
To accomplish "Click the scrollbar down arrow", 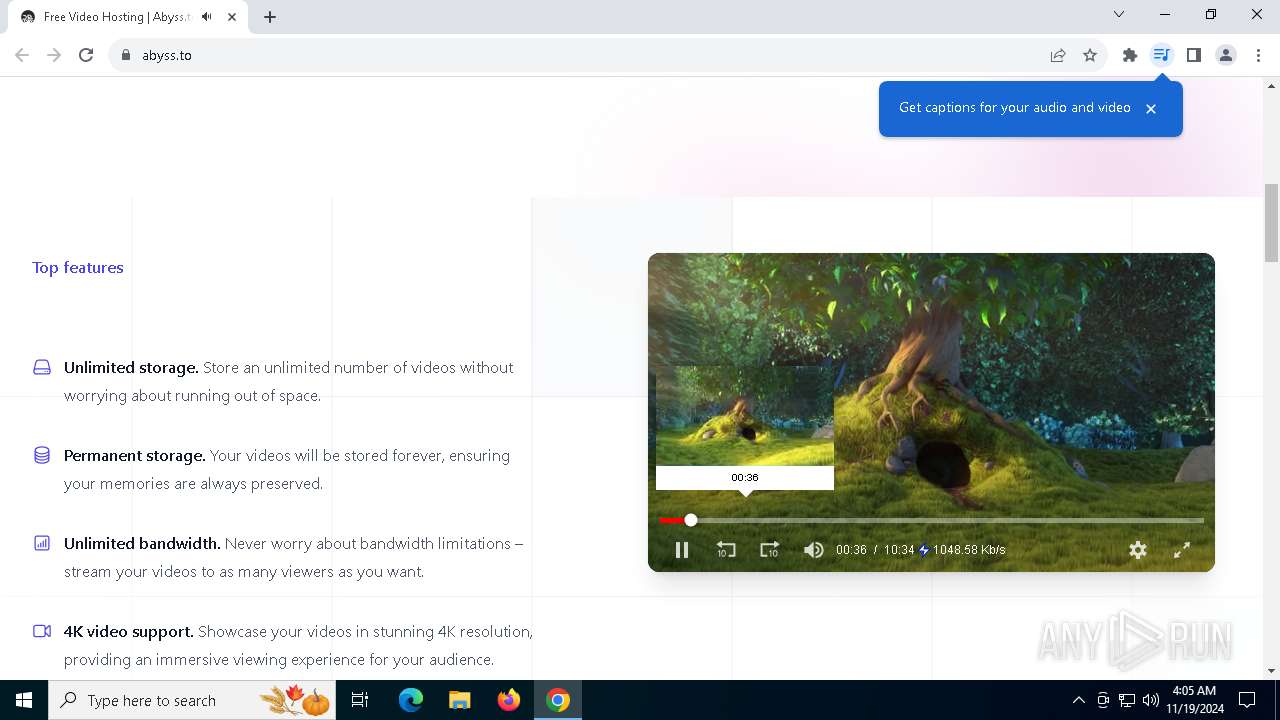I will 1272,671.
